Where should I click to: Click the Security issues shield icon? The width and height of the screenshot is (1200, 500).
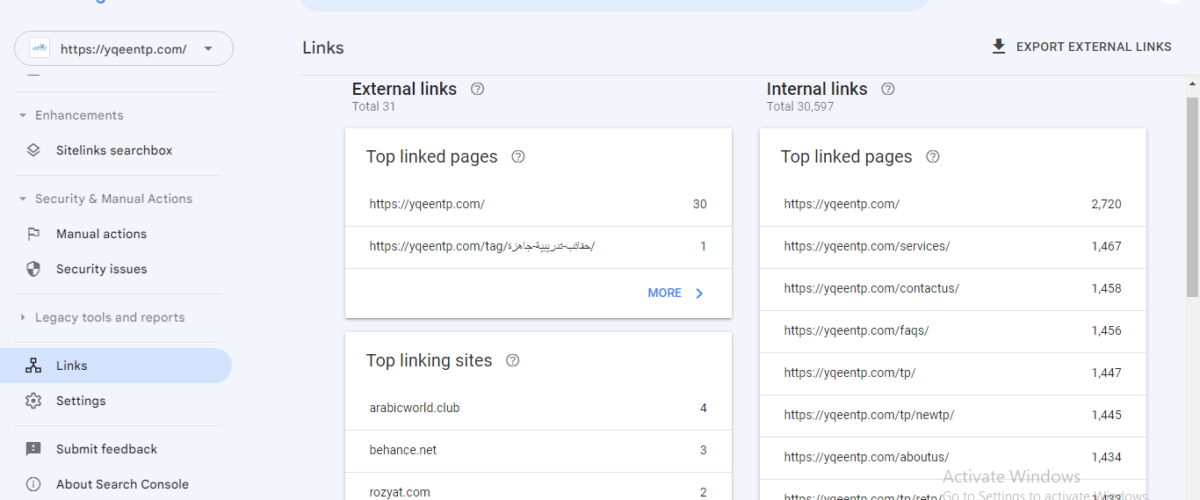pos(33,269)
